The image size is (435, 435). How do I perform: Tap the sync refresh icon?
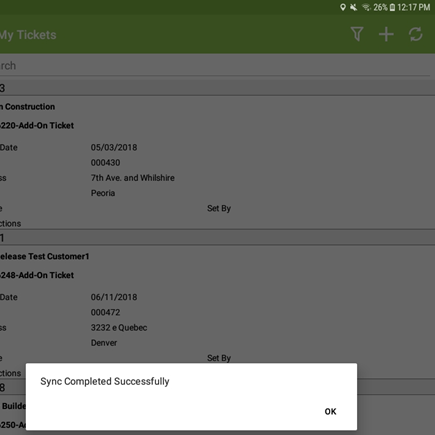[416, 34]
